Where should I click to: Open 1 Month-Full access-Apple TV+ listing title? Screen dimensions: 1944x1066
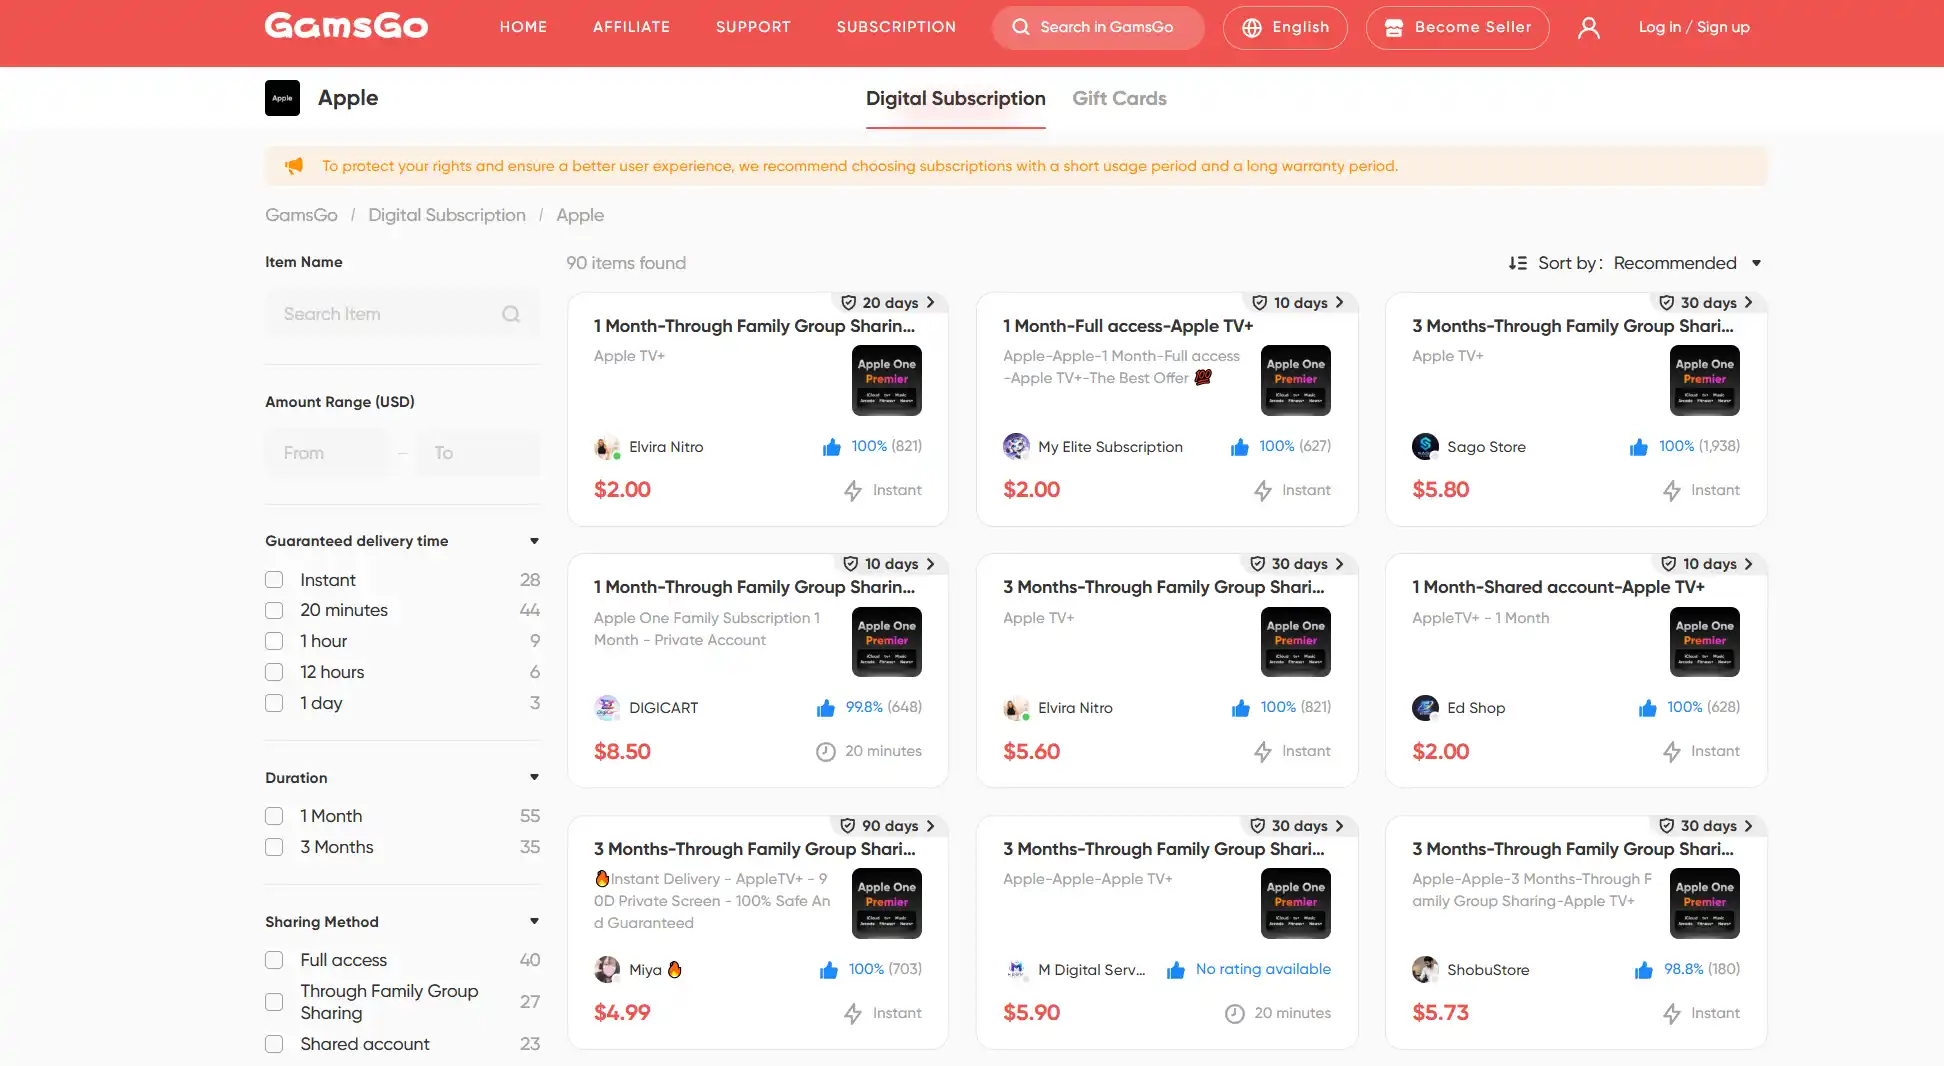click(x=1128, y=326)
